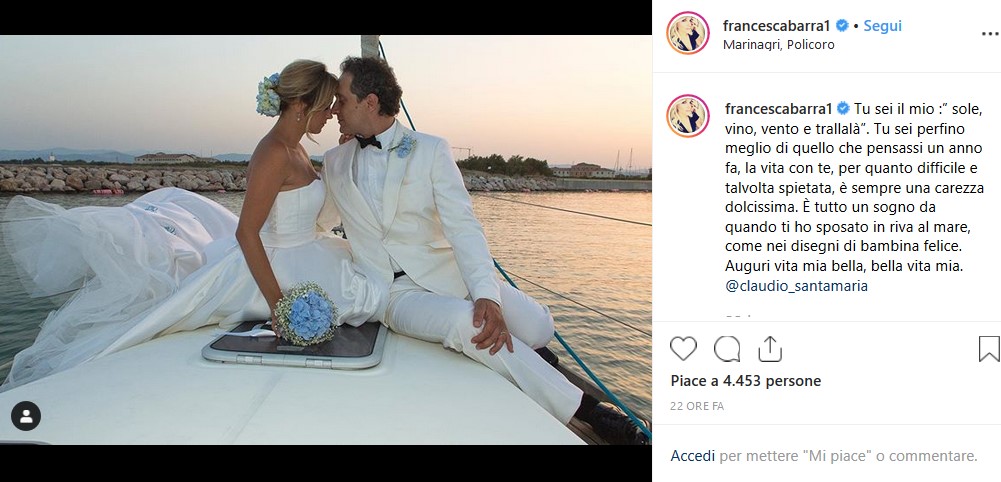Click the profile avatar in the post header
Viewport: 1001px width, 482px height.
tap(688, 35)
